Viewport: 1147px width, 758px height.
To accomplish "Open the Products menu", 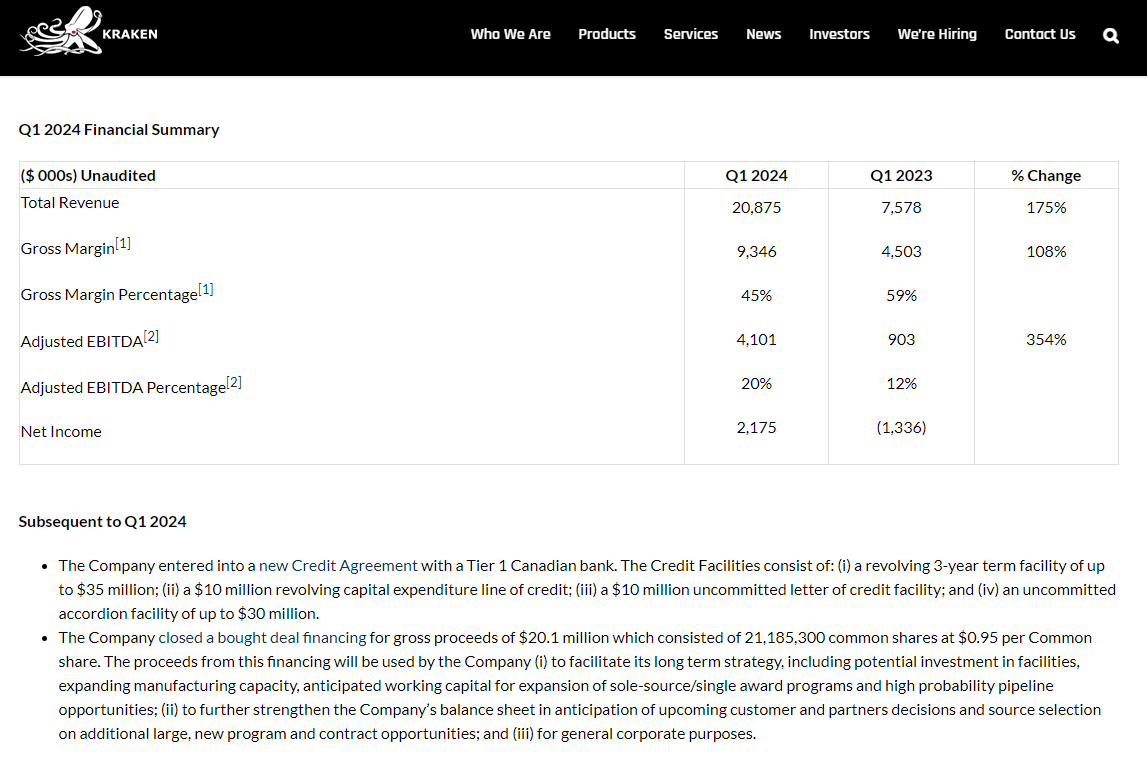I will pos(606,34).
